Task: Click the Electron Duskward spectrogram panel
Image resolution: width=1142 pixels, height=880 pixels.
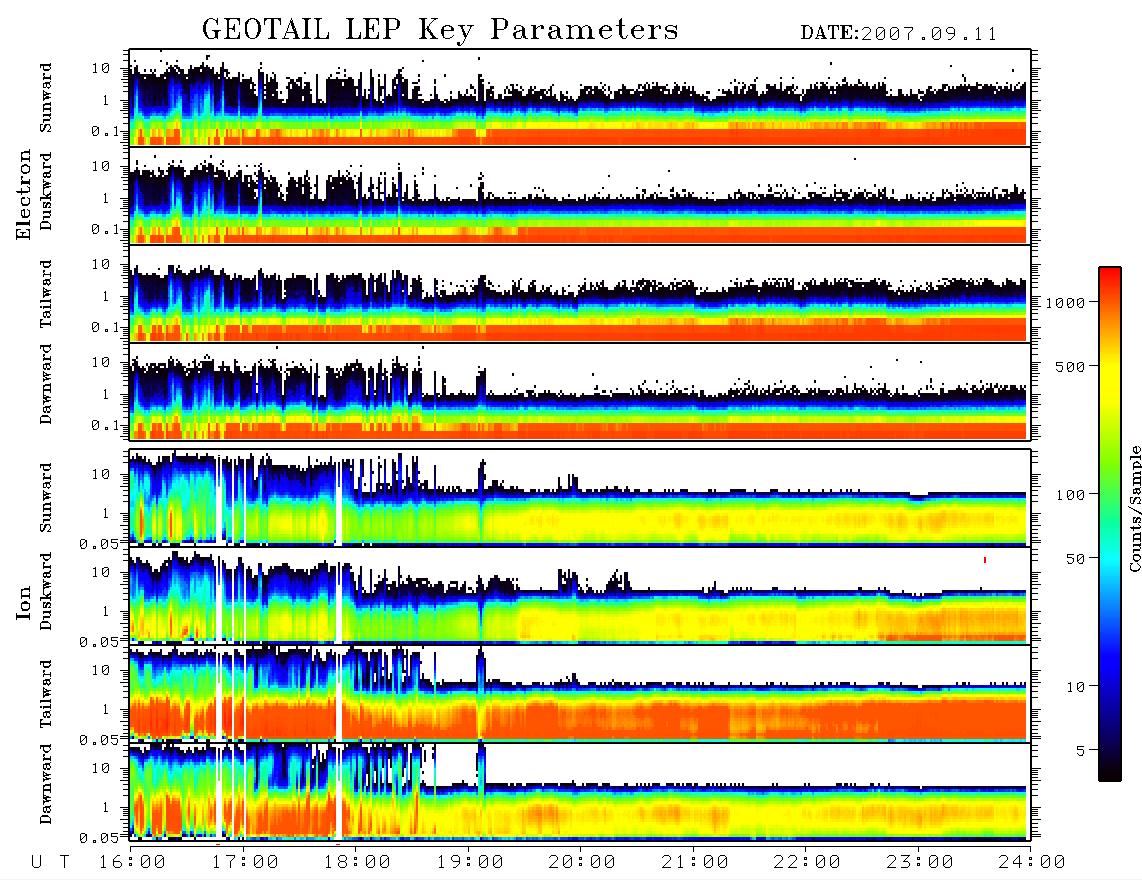Action: click(x=580, y=195)
